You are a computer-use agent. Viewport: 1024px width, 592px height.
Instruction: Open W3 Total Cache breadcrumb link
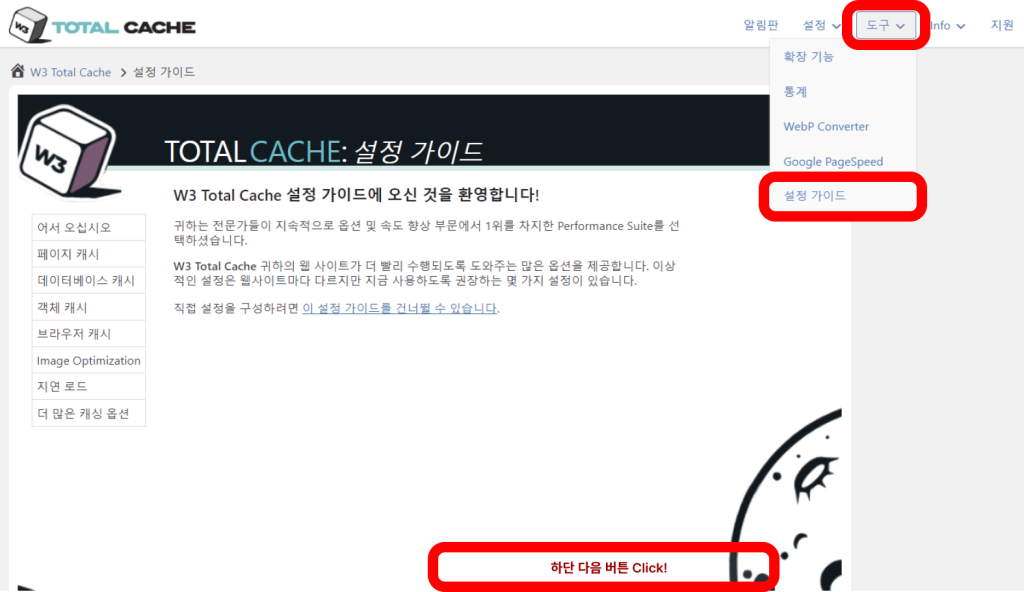[71, 72]
